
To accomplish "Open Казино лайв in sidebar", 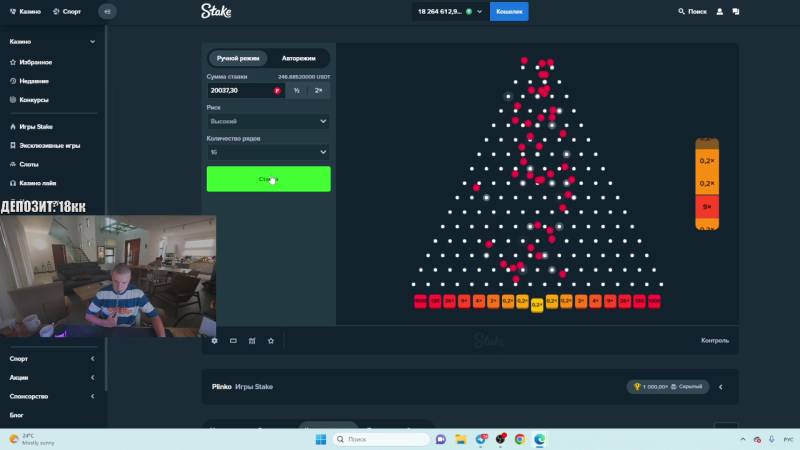I will click(33, 183).
